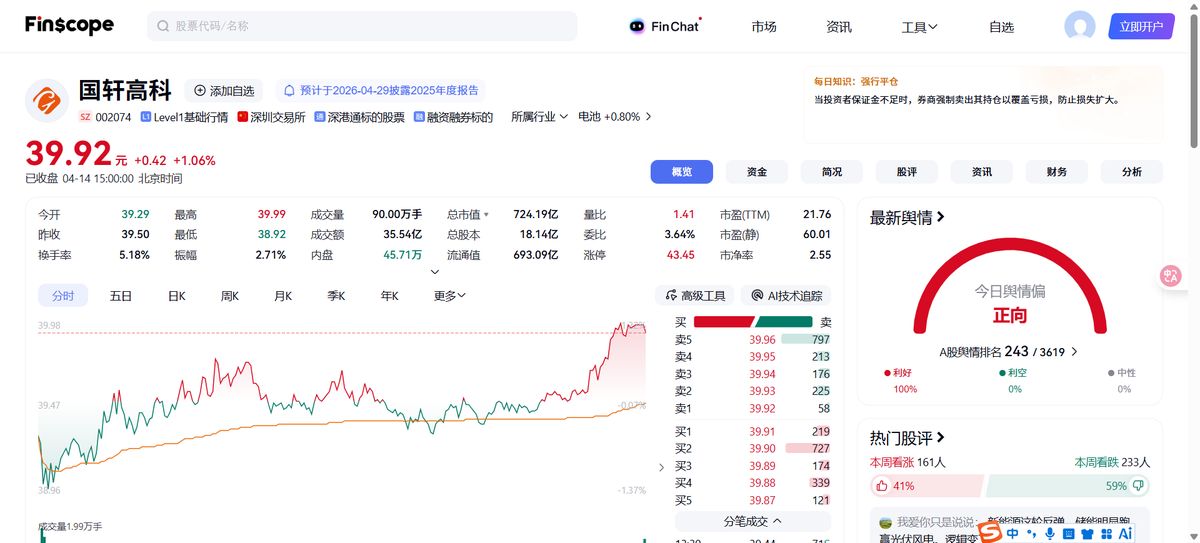Open the 更多 chart period dropdown
Screen dimensions: 1200x543
(450, 296)
